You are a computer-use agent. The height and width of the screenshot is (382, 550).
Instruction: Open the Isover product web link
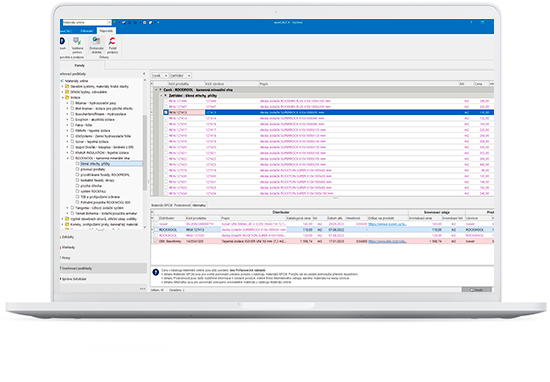pos(387,224)
